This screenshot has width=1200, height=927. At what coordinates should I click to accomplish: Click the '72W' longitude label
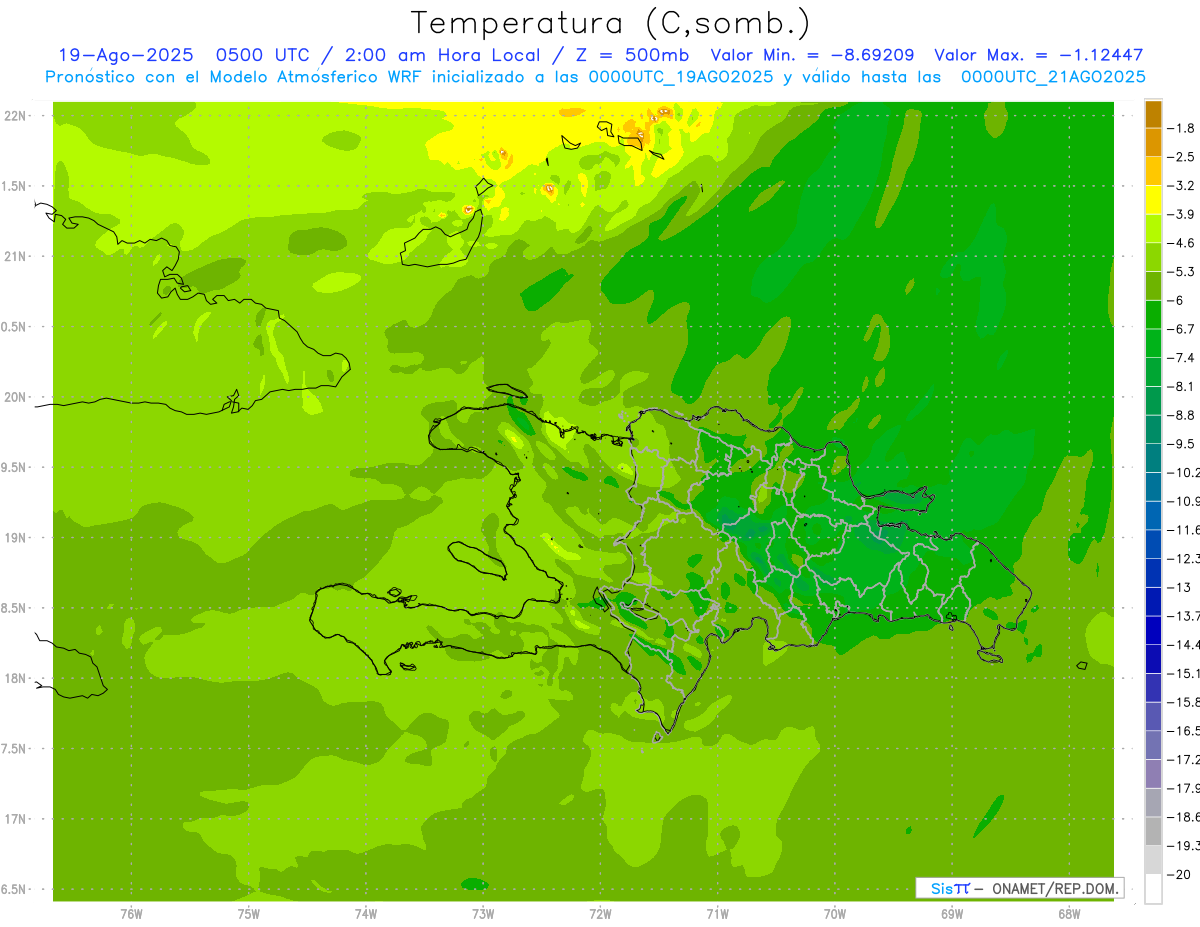pos(600,914)
